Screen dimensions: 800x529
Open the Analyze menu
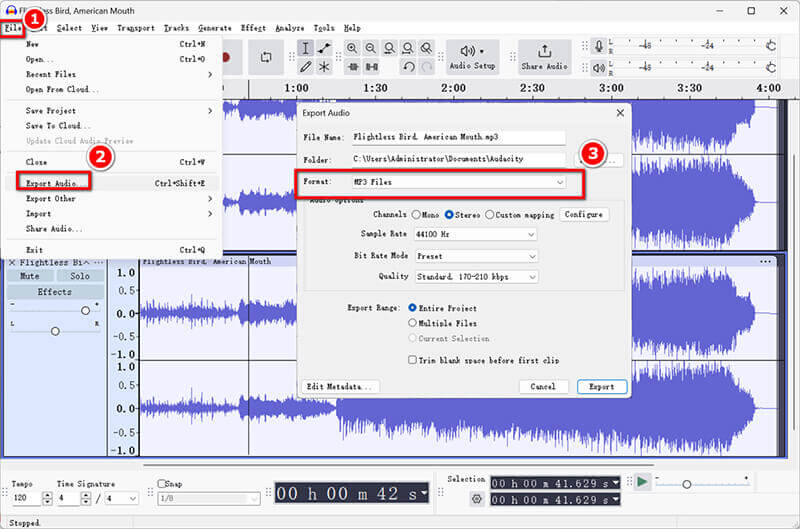click(x=289, y=28)
